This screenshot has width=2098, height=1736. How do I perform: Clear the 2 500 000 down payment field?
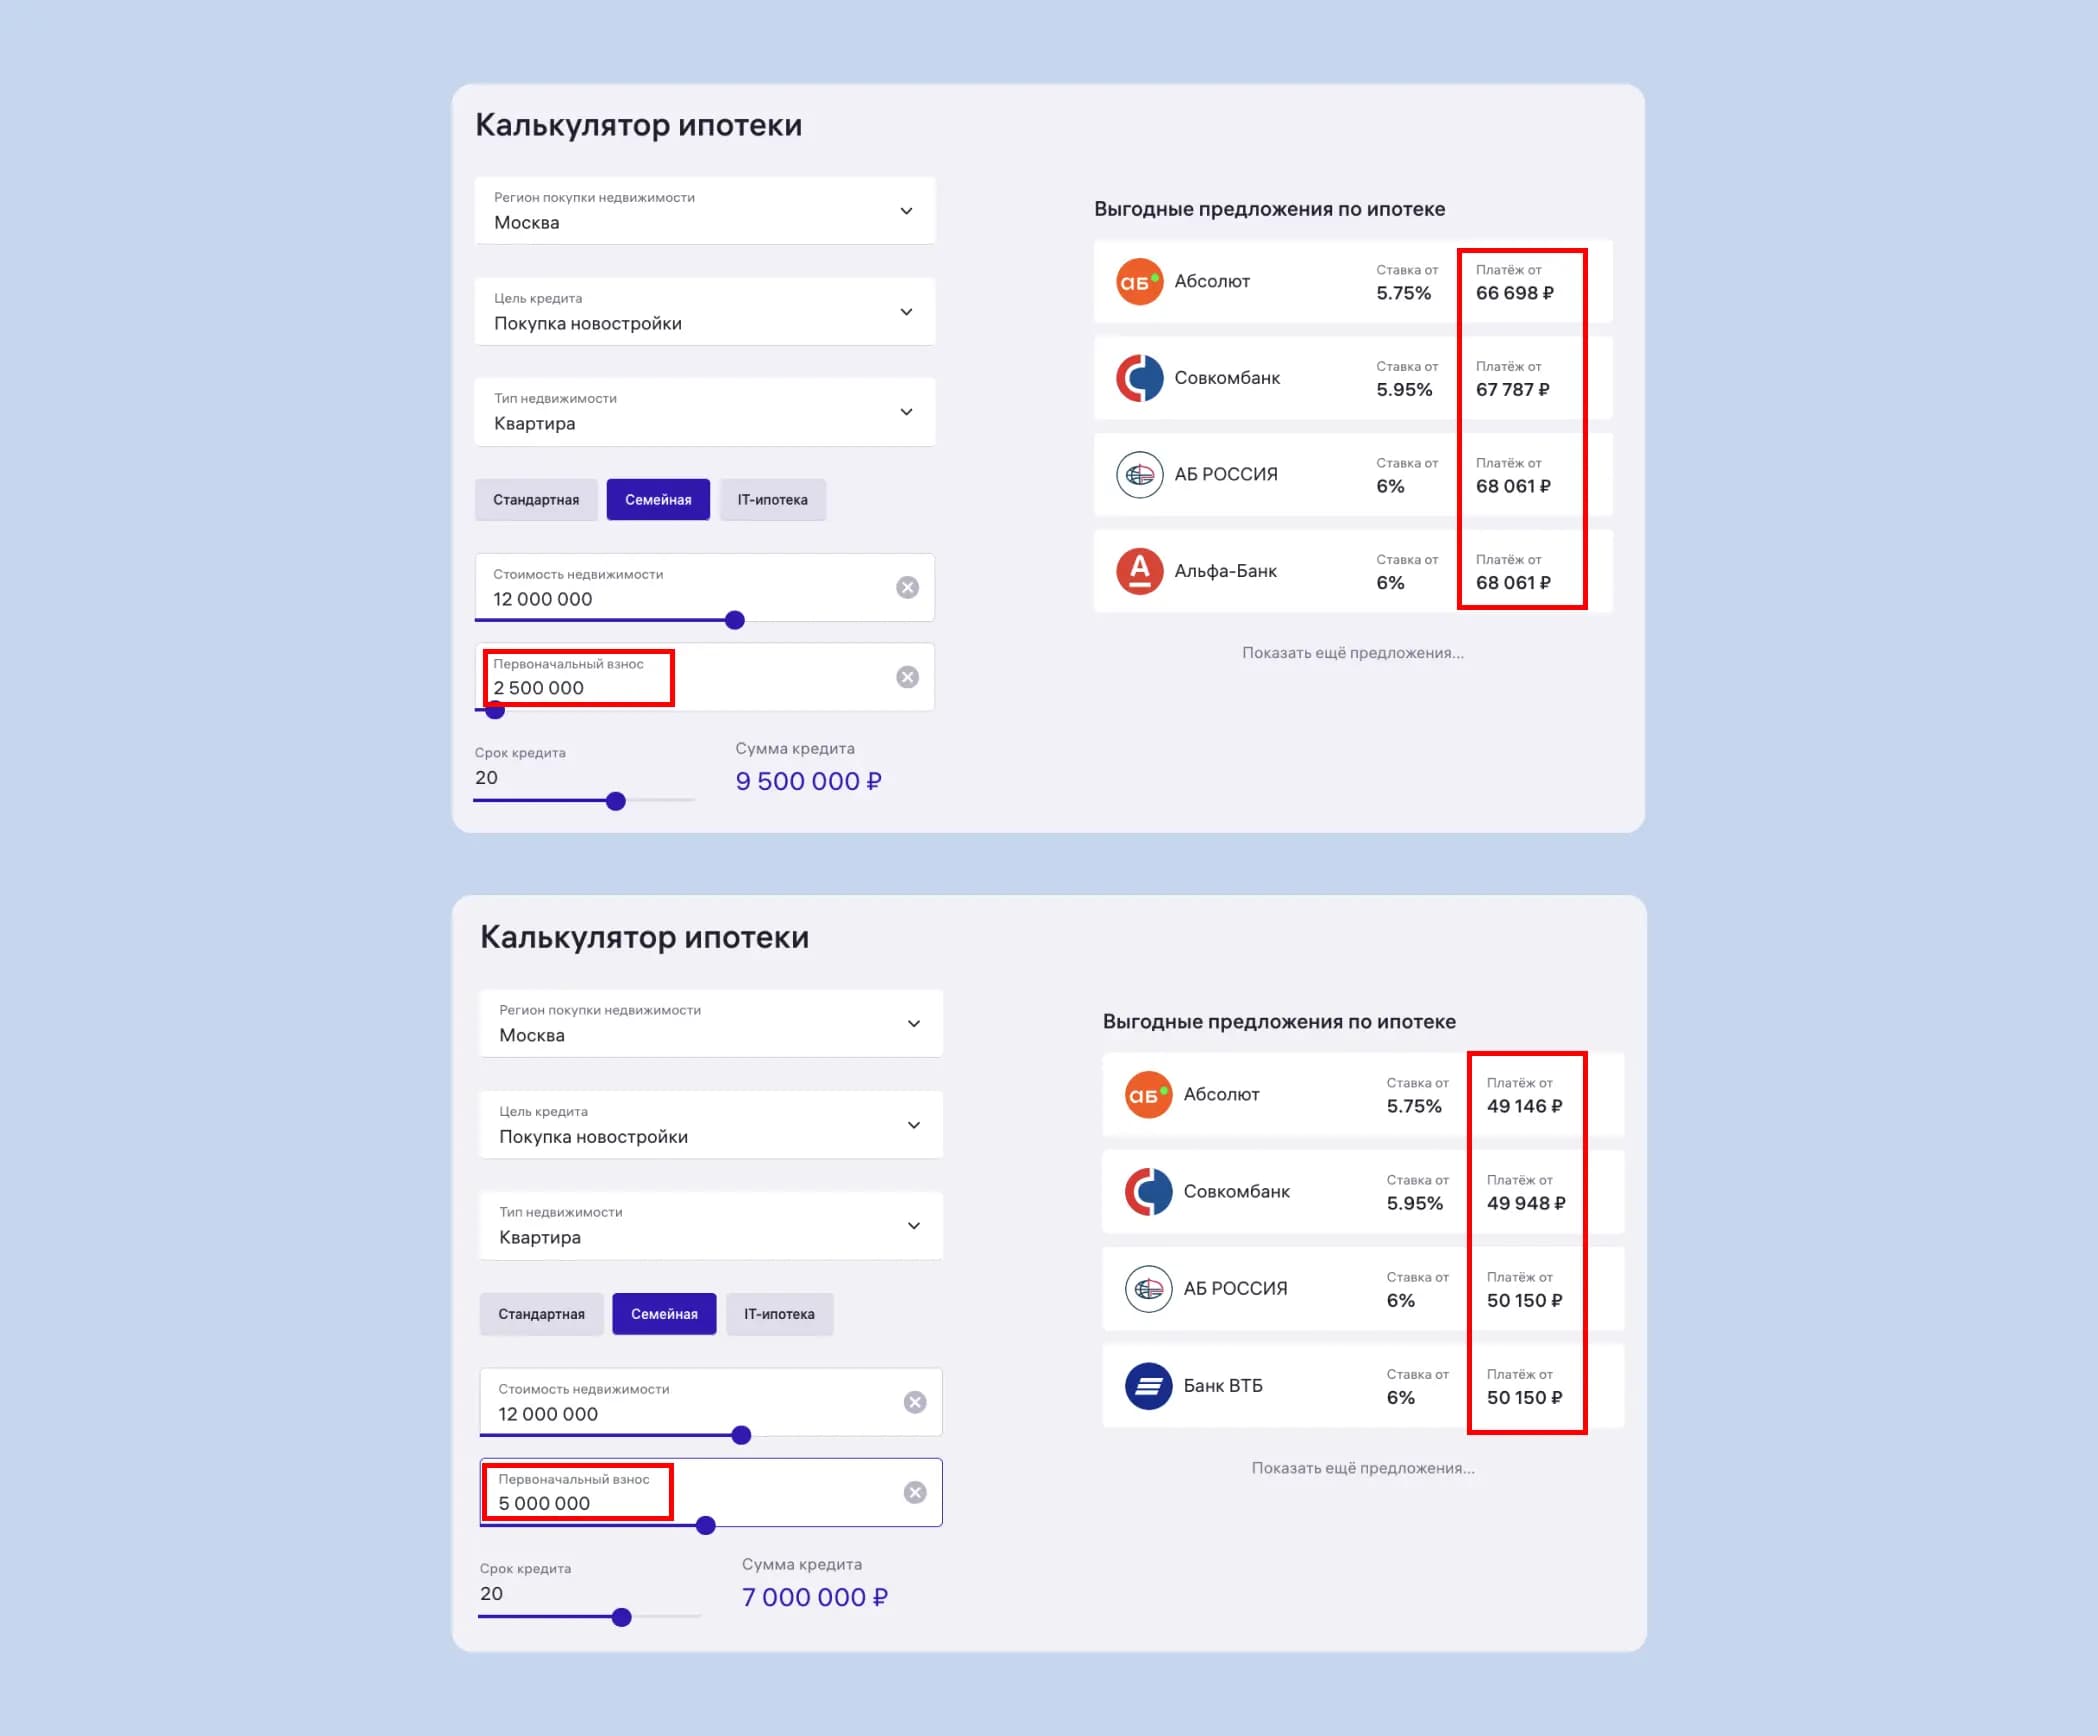907,677
